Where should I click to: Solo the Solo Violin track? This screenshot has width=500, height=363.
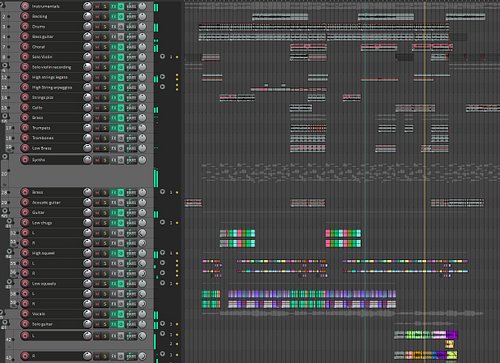105,57
